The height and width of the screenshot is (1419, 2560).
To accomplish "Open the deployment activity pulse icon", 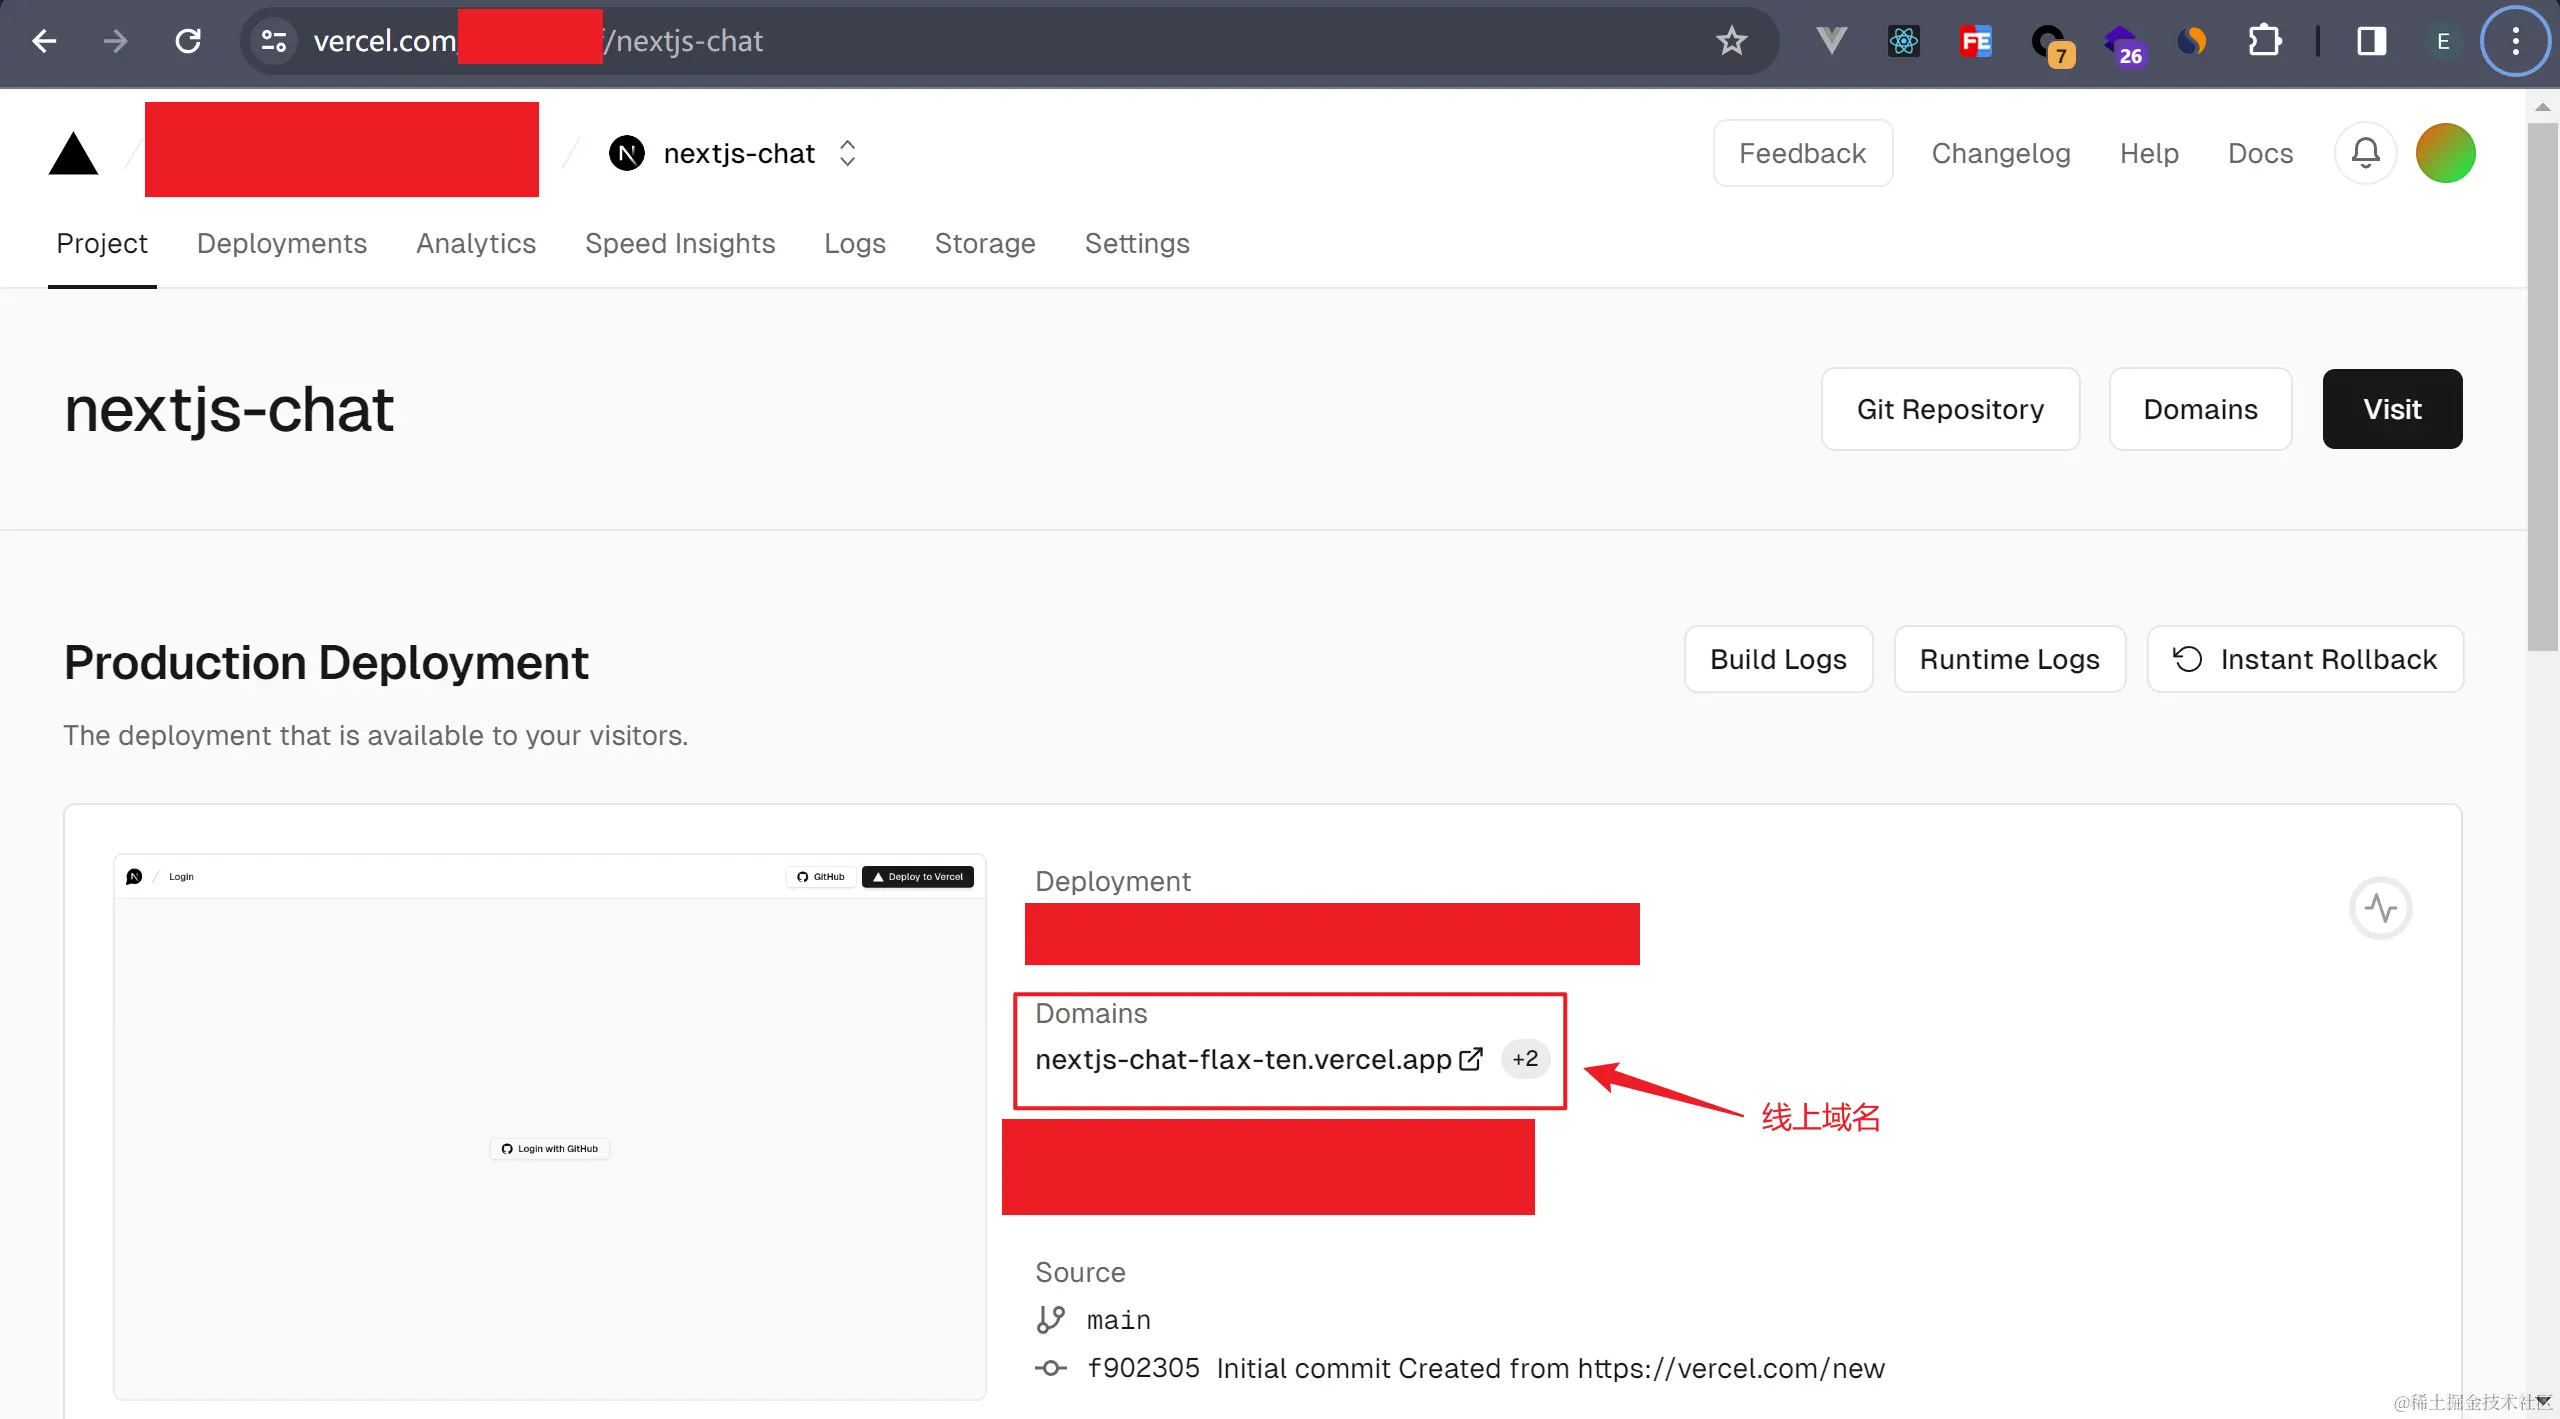I will (2380, 908).
